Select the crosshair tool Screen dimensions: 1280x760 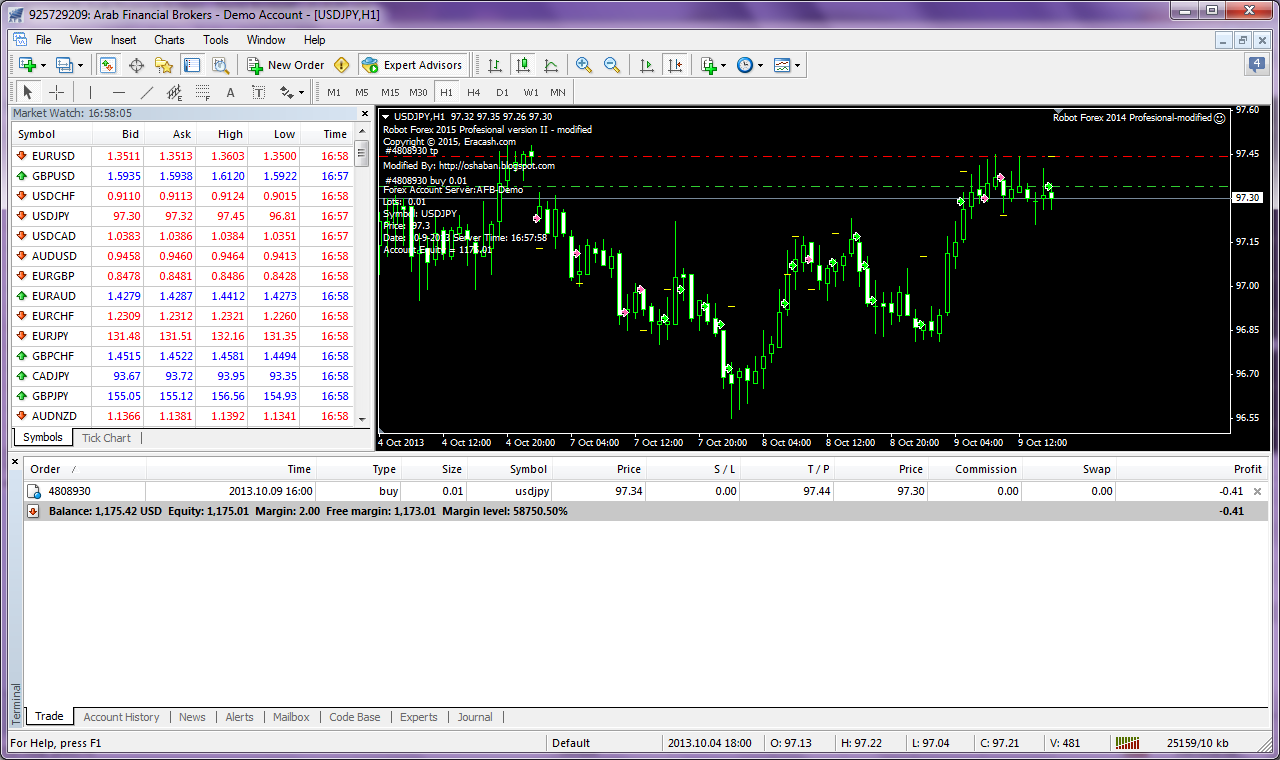(57, 92)
